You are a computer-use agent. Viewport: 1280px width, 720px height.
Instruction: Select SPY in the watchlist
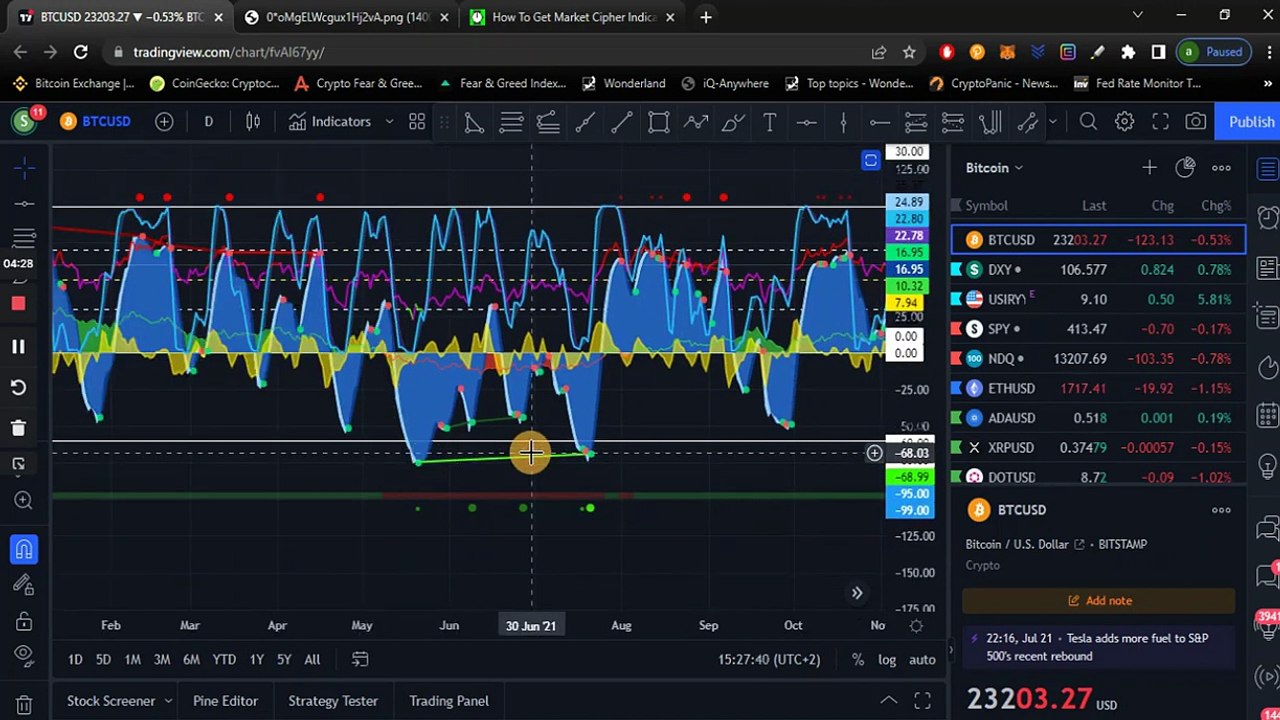click(x=1099, y=329)
